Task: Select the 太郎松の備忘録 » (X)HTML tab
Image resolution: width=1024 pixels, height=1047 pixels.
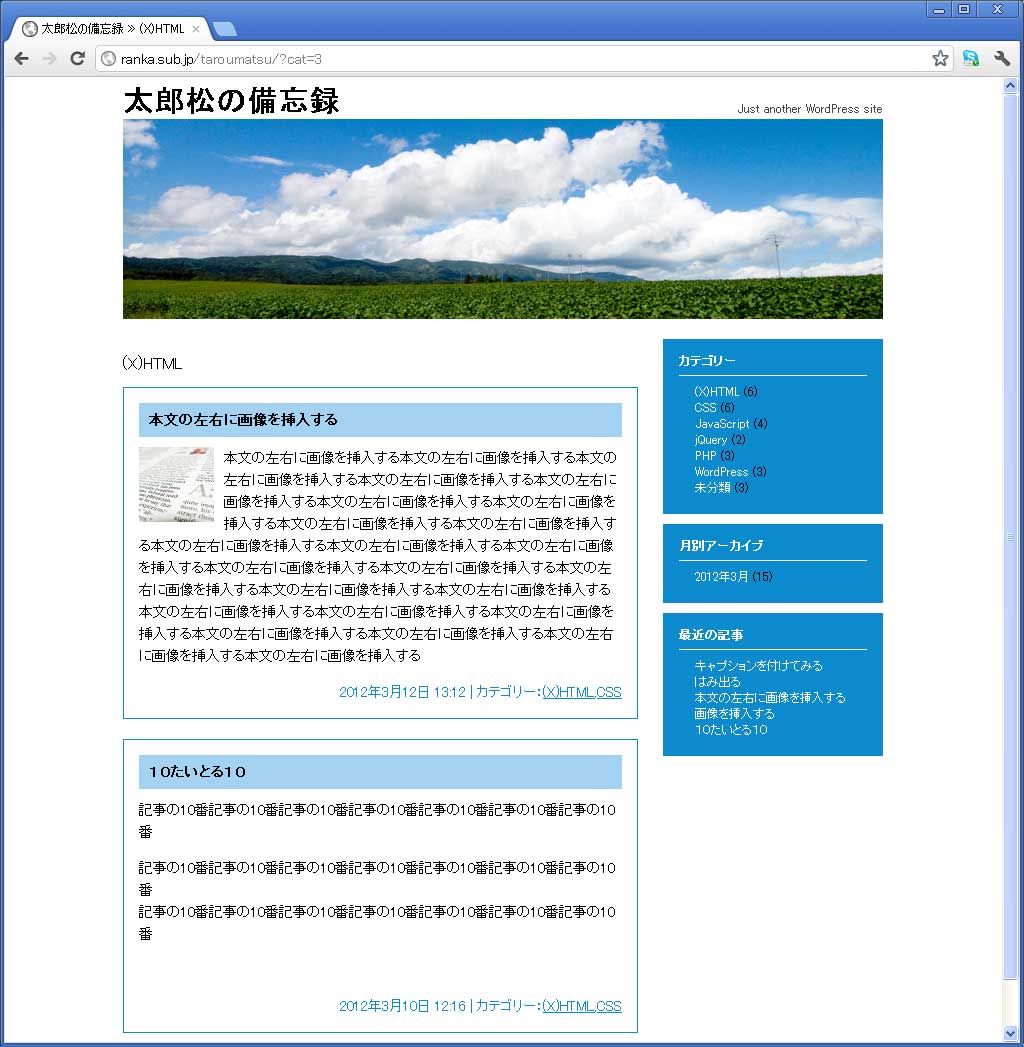Action: [111, 29]
